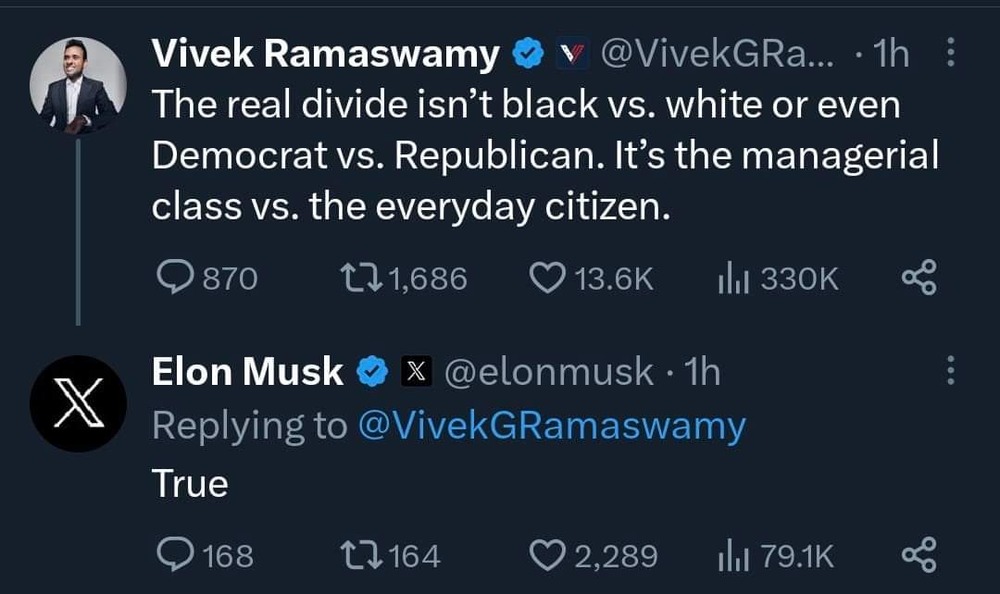Reply to Elon Musk's "True" tweet
This screenshot has width=1000, height=594.
176,554
